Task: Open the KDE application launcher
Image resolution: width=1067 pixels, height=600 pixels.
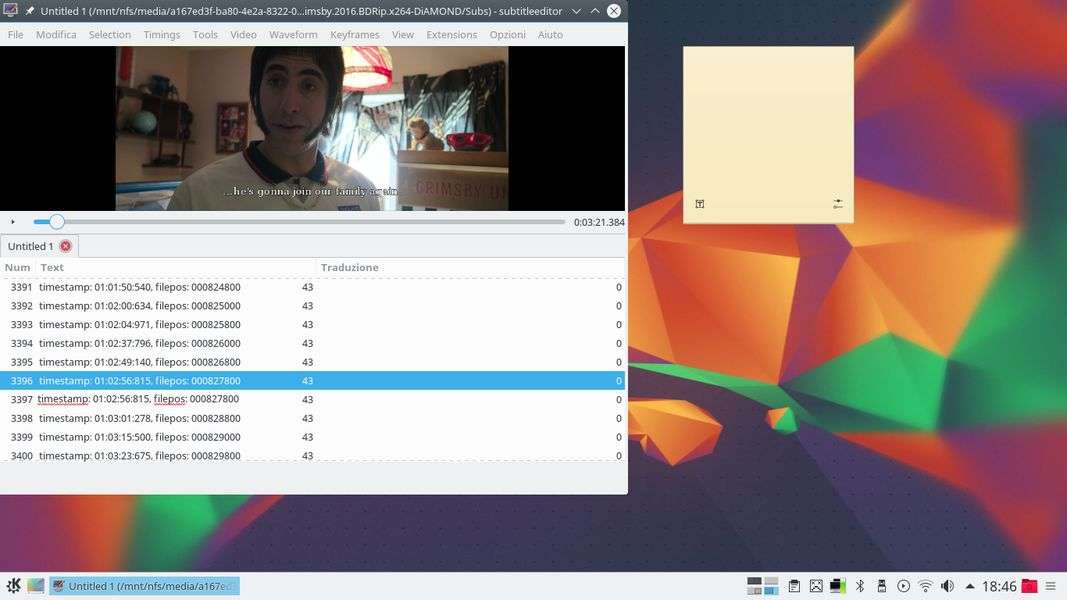Action: (x=14, y=586)
